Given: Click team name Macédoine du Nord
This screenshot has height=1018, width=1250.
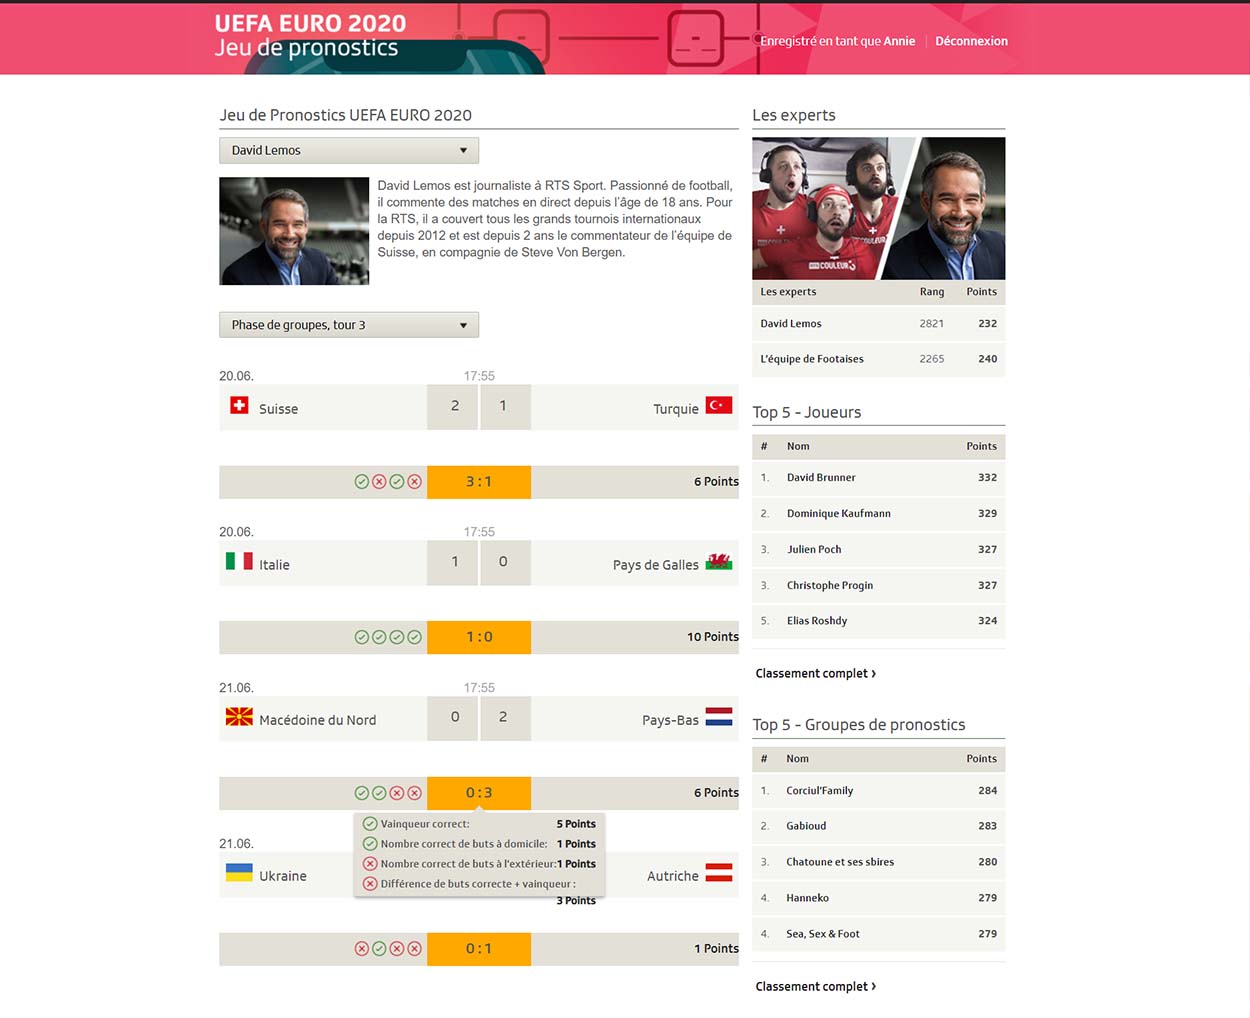Looking at the screenshot, I should [x=318, y=720].
